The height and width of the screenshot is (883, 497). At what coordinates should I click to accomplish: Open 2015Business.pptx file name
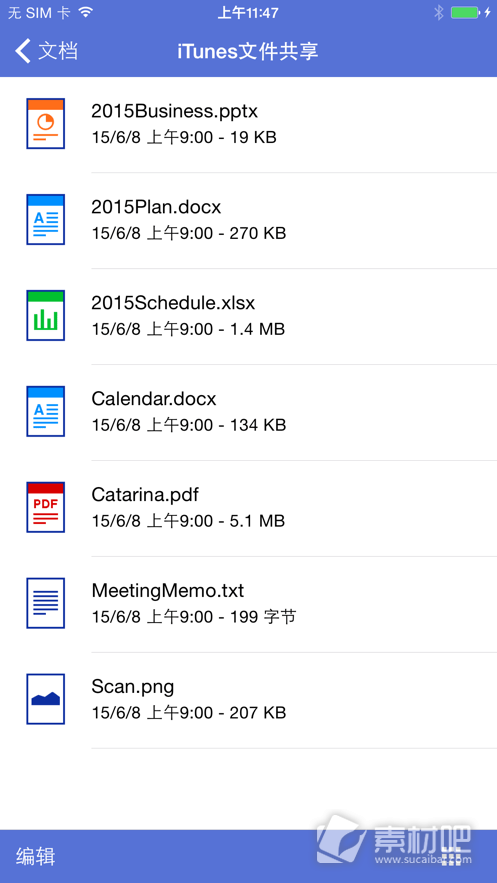tap(174, 111)
